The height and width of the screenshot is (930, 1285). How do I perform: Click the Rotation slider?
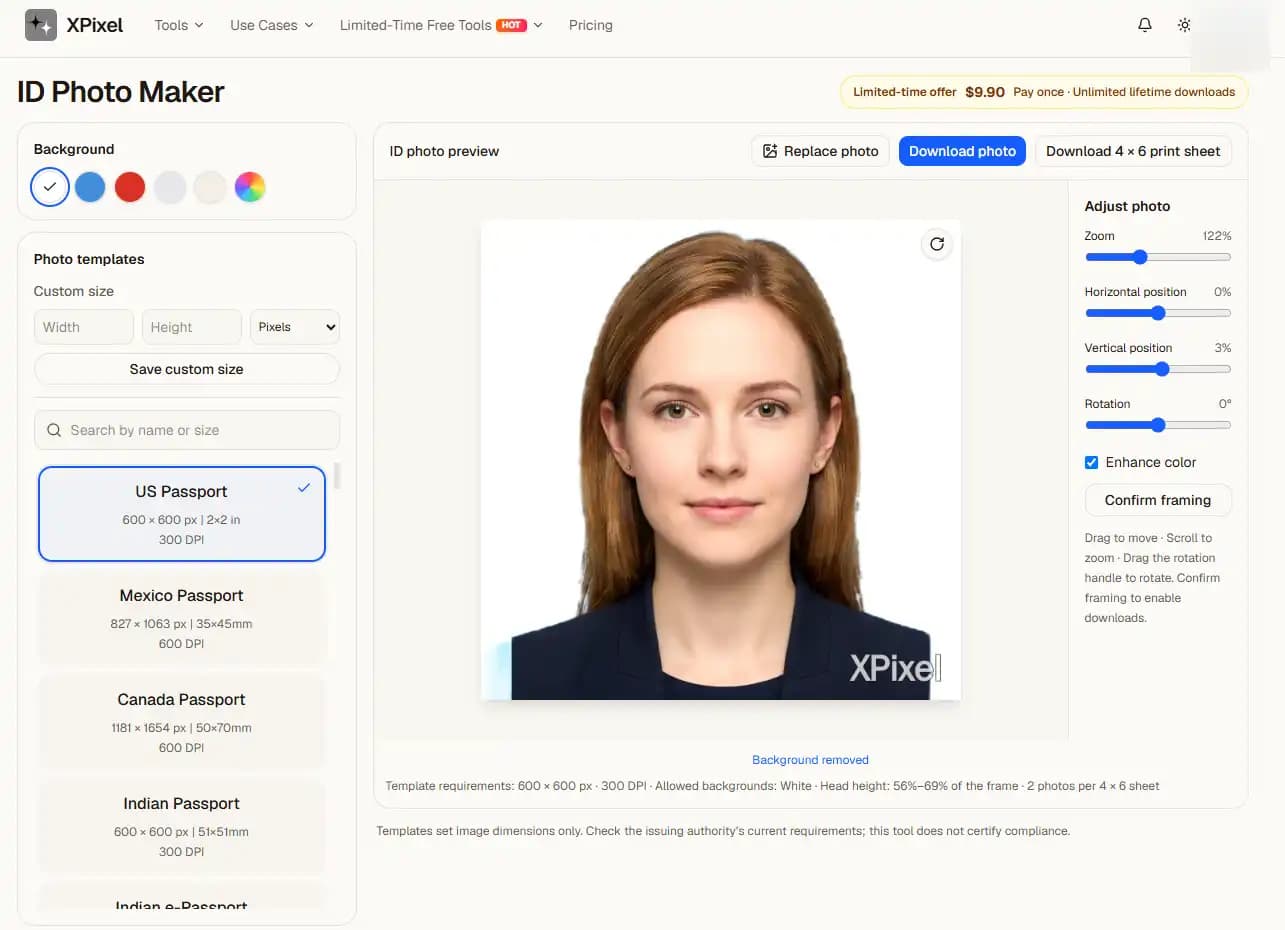coord(1158,425)
